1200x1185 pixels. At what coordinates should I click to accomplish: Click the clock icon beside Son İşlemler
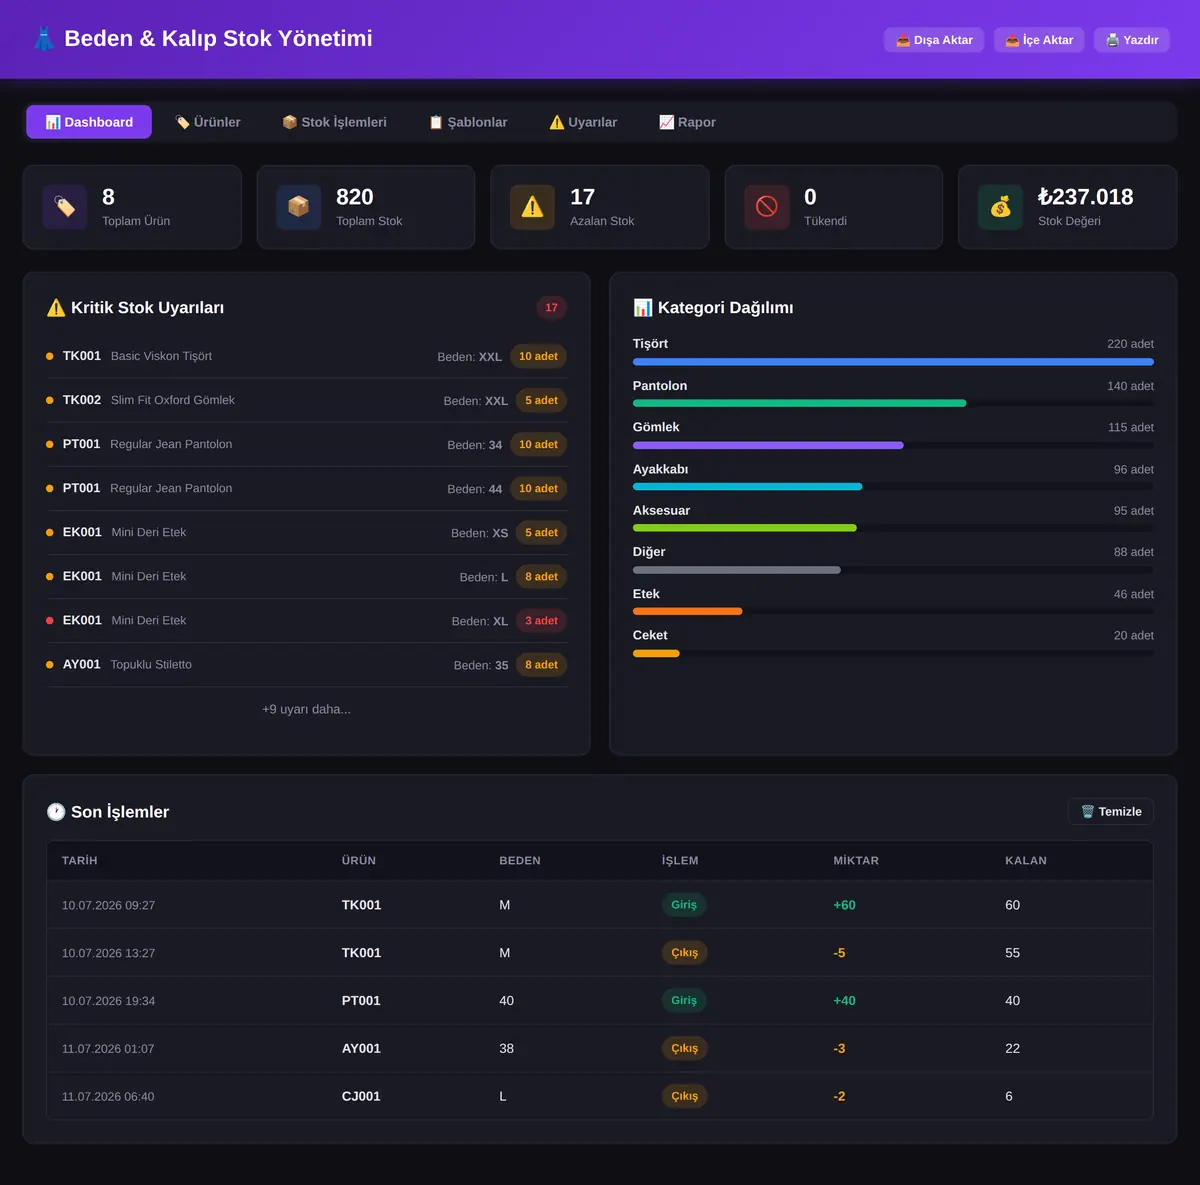point(56,812)
